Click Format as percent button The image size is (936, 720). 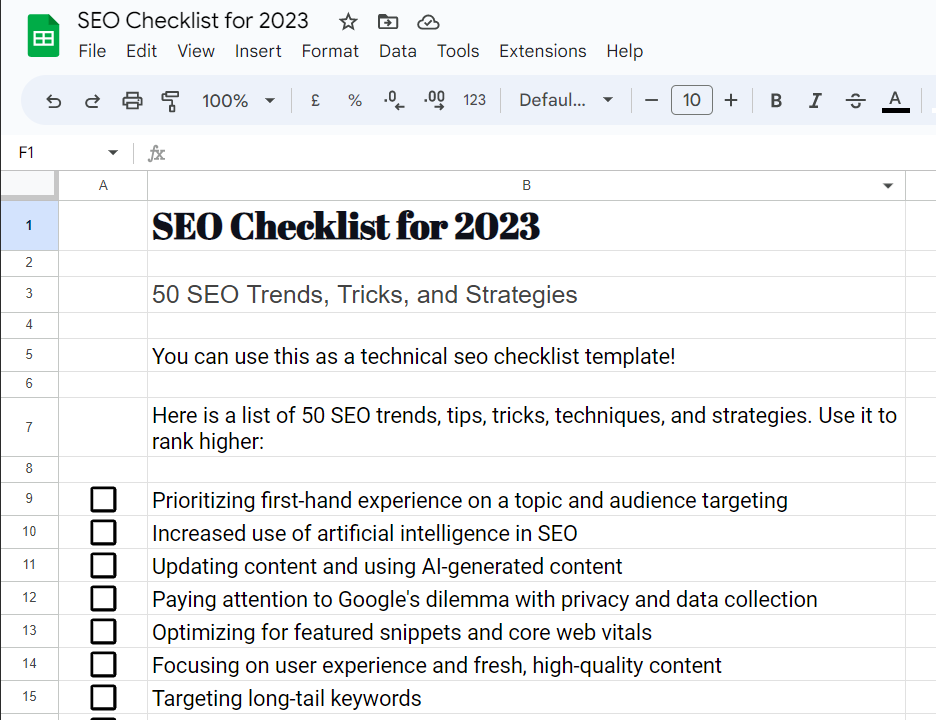[354, 100]
